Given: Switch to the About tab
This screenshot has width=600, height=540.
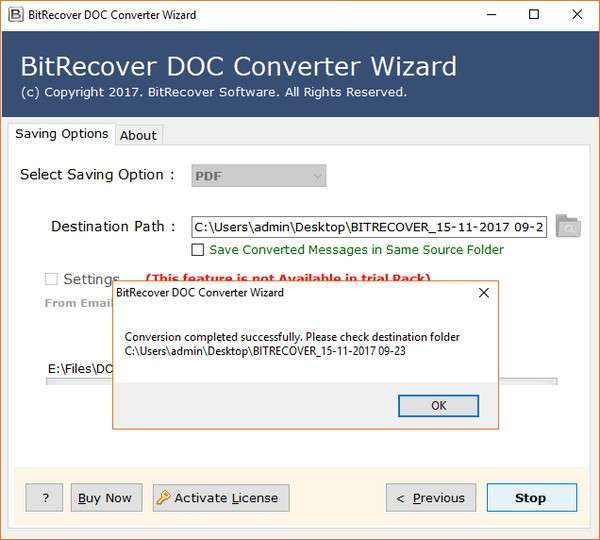Looking at the screenshot, I should [139, 135].
